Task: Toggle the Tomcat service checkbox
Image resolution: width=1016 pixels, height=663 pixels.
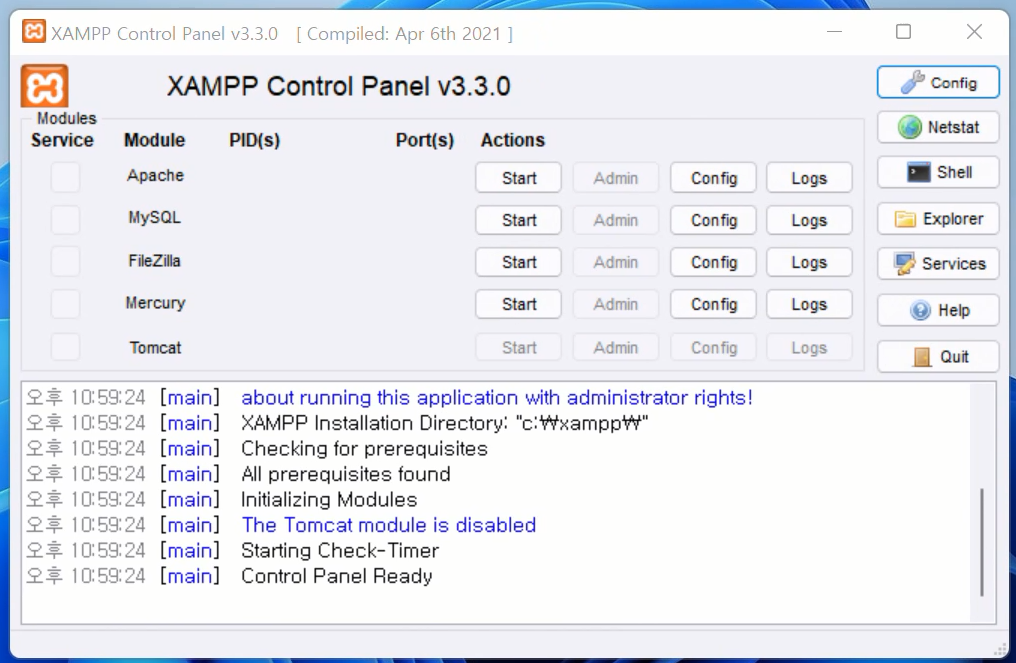Action: [65, 347]
